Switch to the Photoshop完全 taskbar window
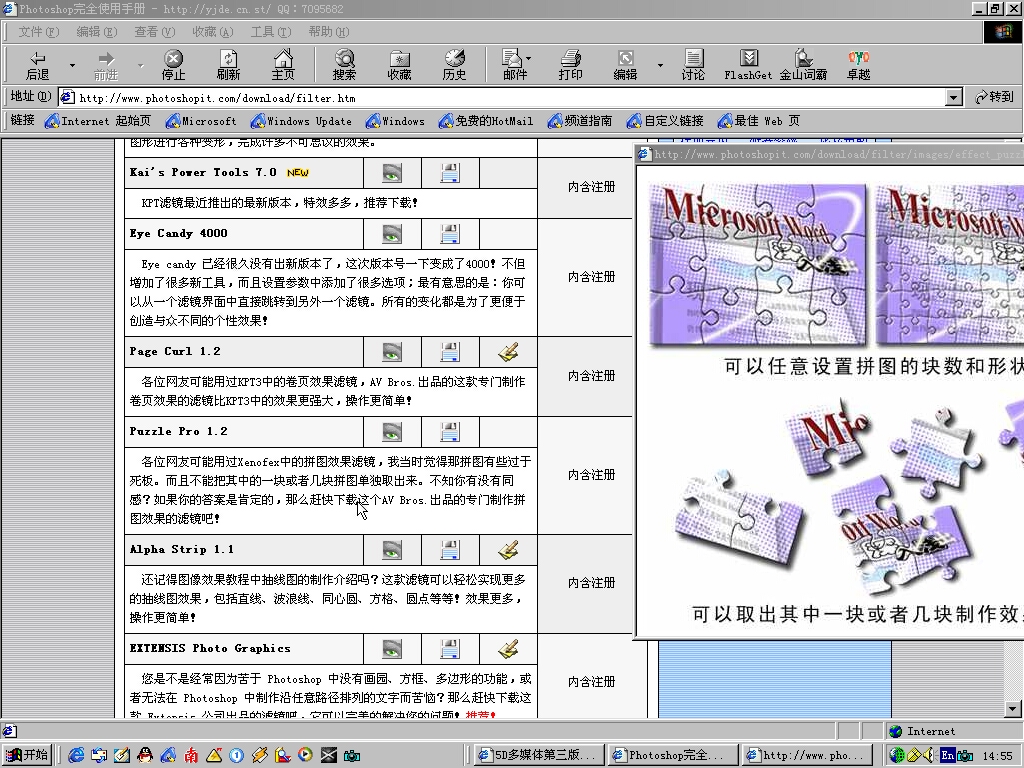This screenshot has width=1024, height=768. pos(673,755)
